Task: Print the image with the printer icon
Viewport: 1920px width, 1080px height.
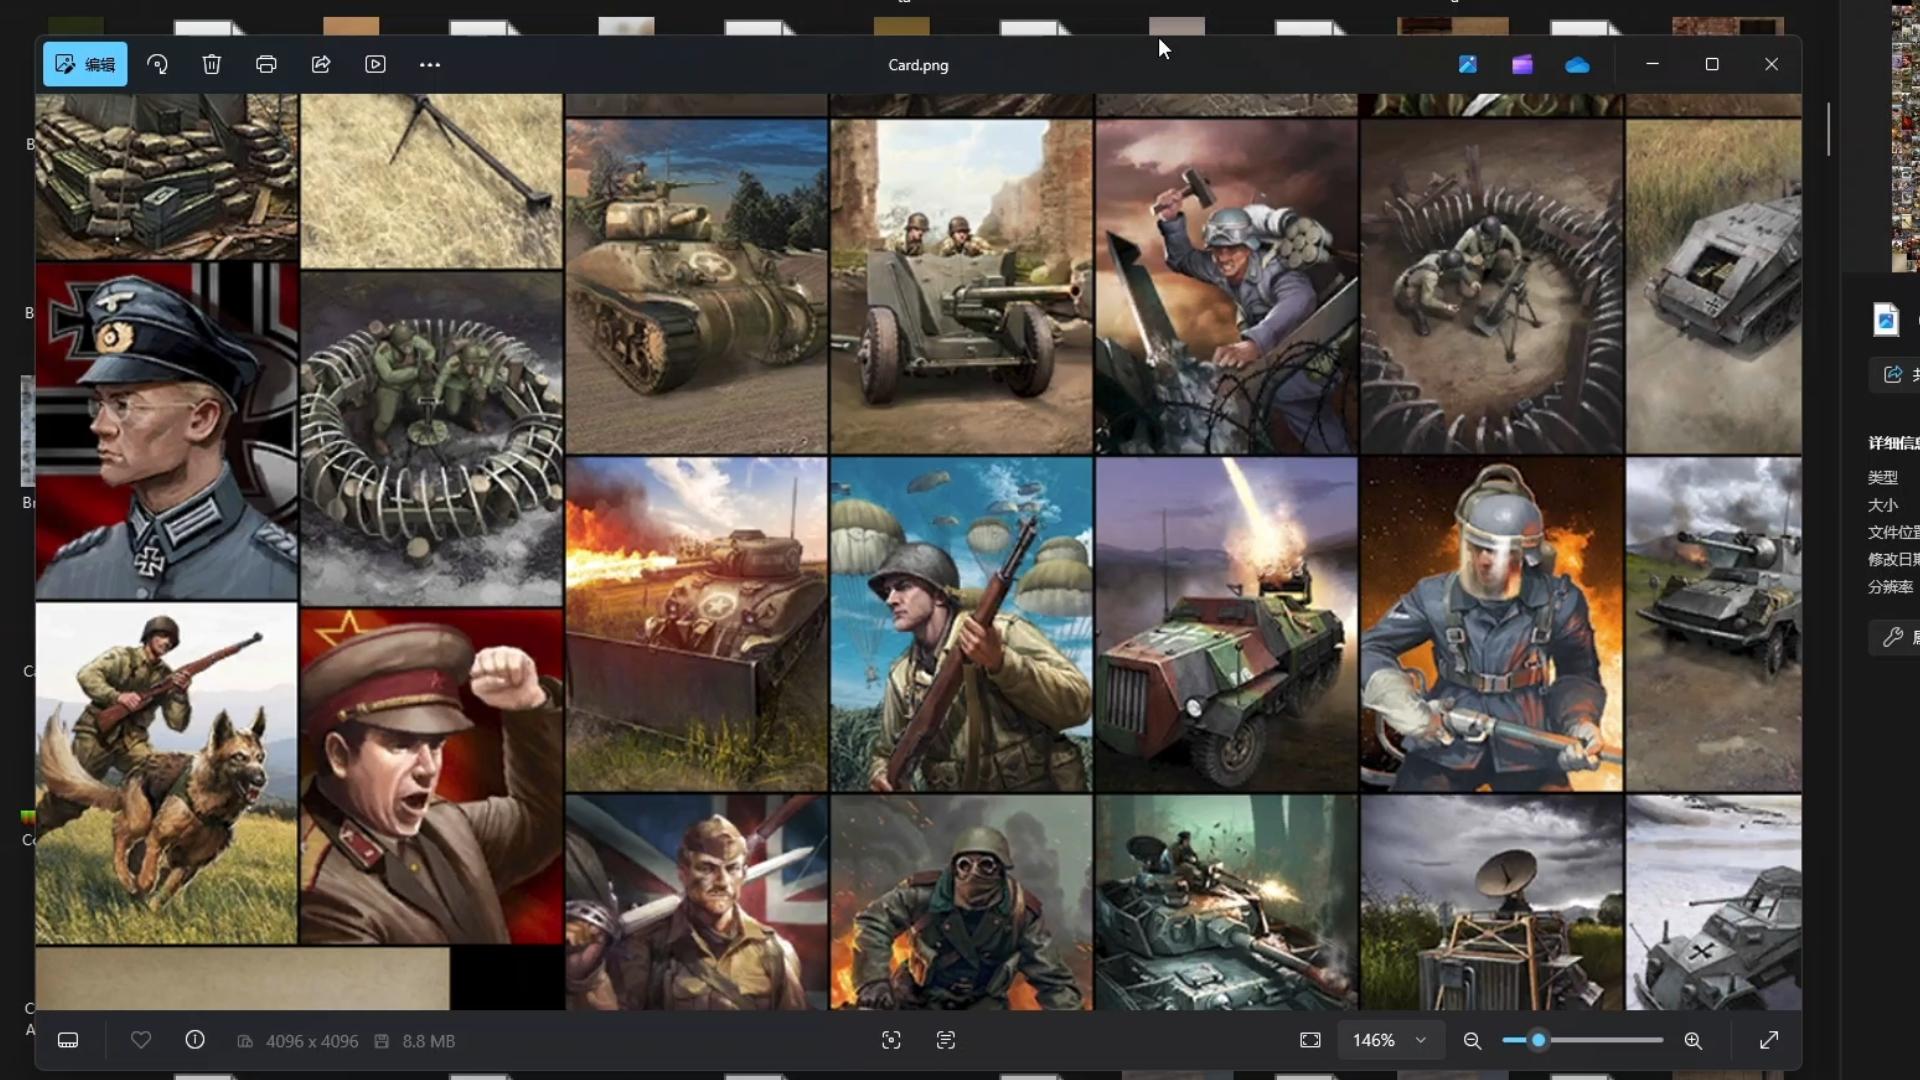Action: click(266, 64)
